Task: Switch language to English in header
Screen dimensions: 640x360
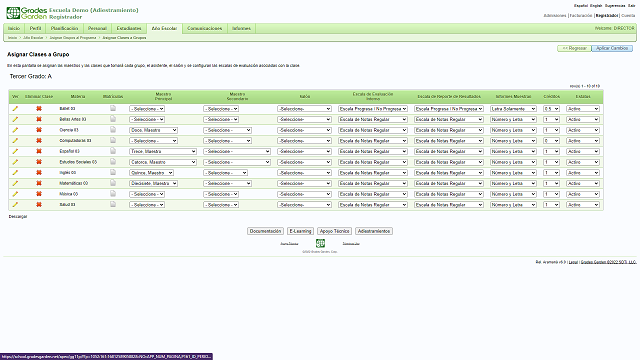Action: tap(596, 6)
